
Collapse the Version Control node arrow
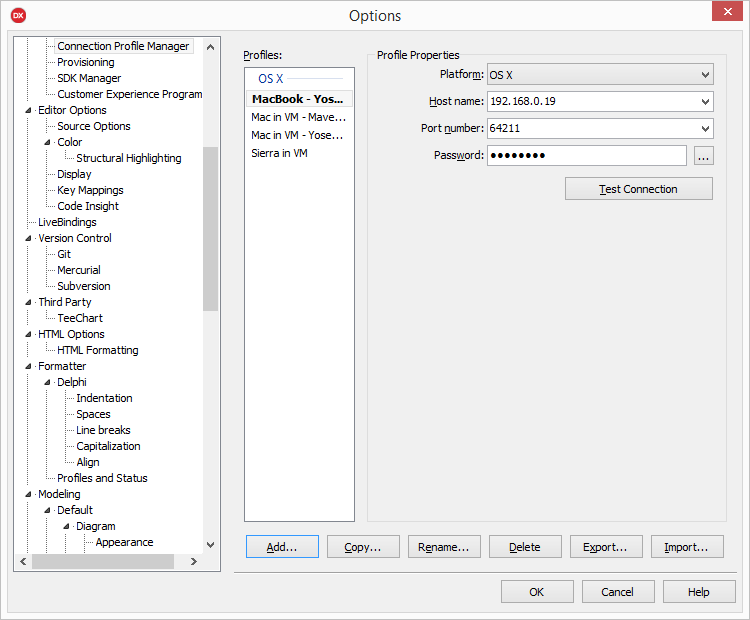(28, 238)
